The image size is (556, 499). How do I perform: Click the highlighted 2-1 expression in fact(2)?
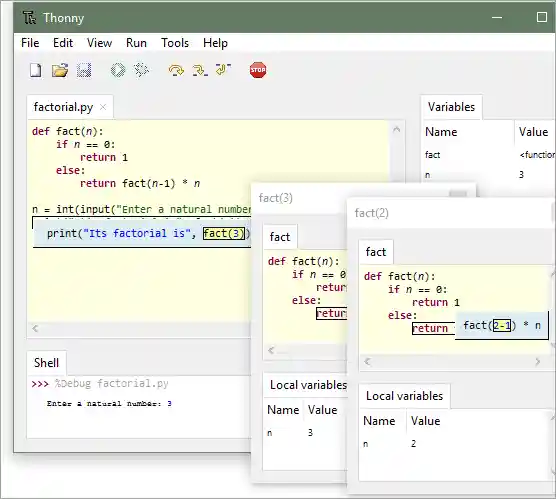[502, 325]
